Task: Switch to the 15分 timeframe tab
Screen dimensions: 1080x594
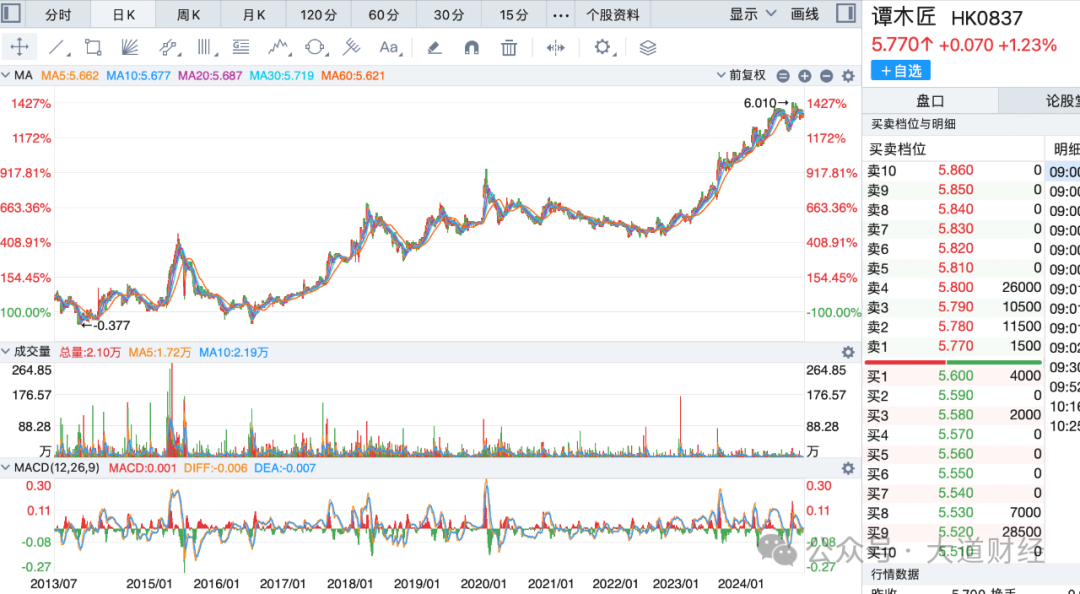Action: pyautogui.click(x=514, y=14)
